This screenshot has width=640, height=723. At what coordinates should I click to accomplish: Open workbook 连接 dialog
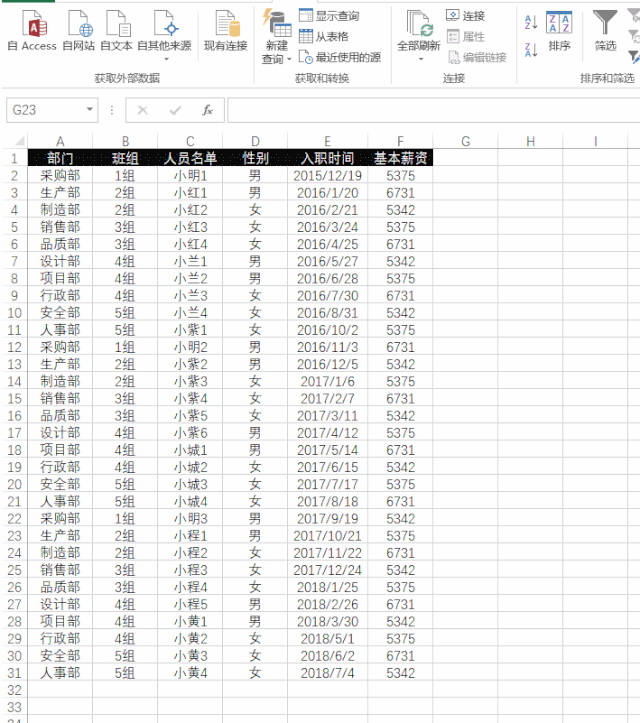point(466,16)
